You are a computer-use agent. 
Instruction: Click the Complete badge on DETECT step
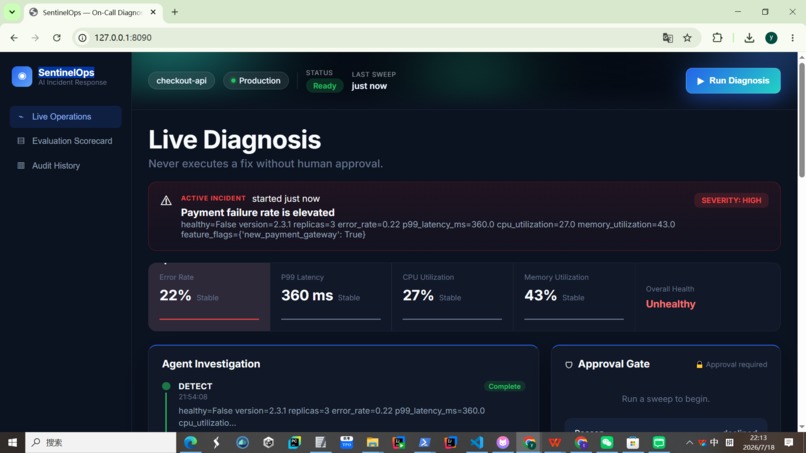(x=504, y=386)
